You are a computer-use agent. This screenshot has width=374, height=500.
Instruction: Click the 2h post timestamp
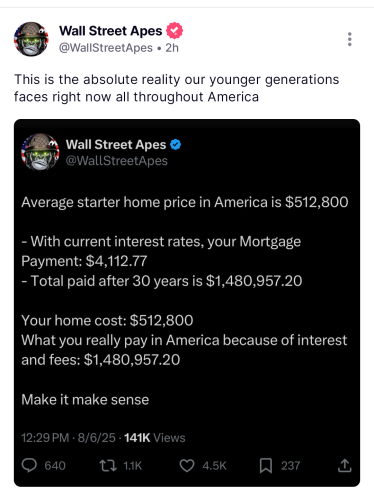tap(172, 48)
